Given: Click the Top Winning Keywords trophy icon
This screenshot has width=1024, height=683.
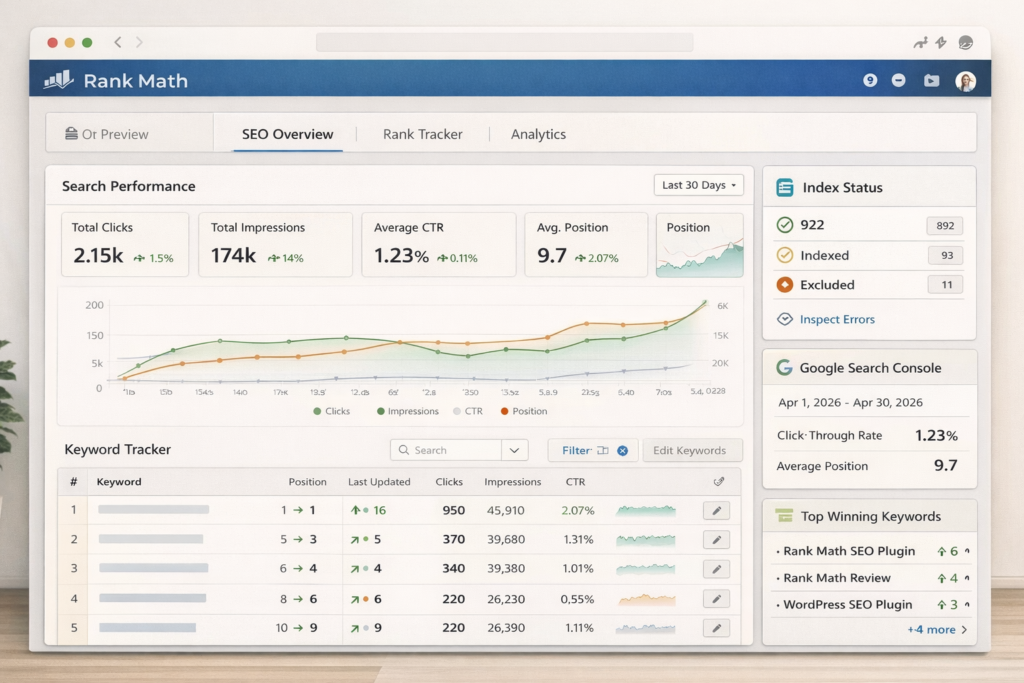Looking at the screenshot, I should [786, 516].
